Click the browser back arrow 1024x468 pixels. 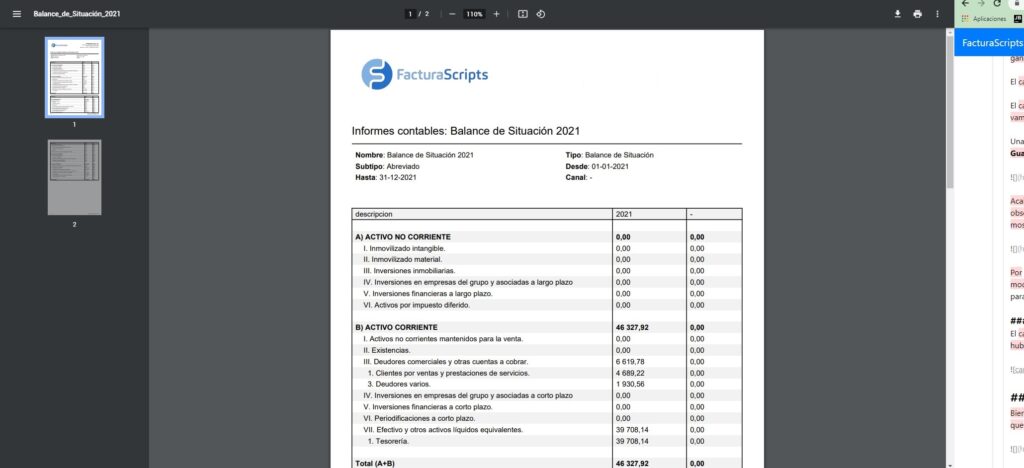[x=965, y=4]
